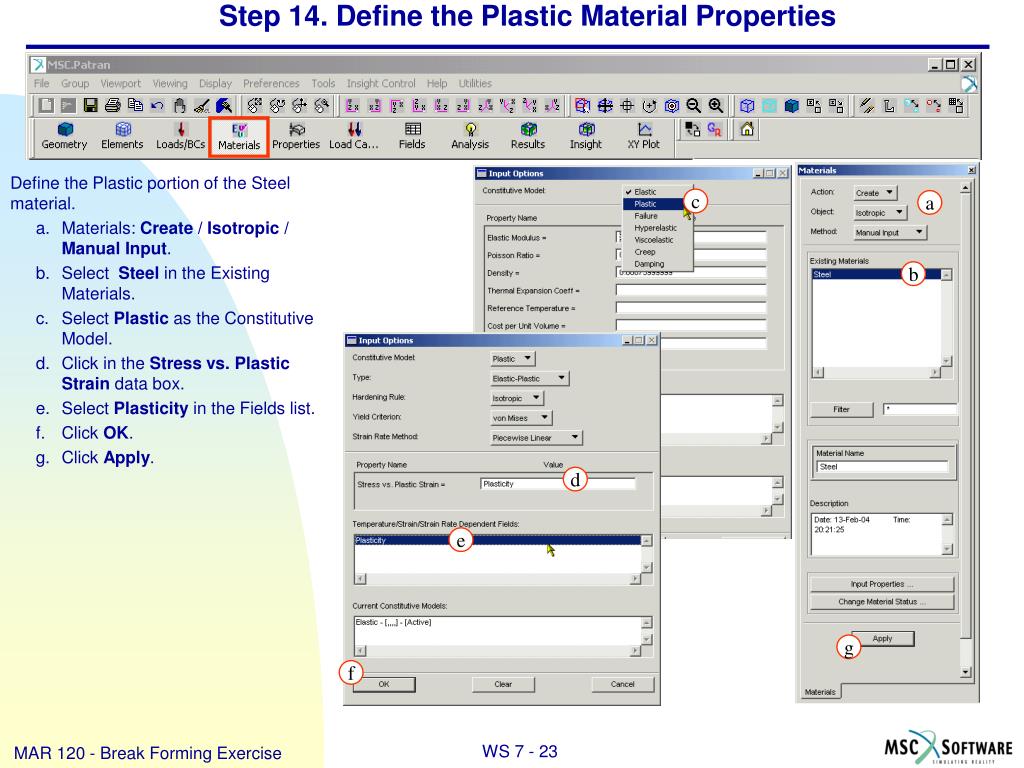Open the Preferences menu
The height and width of the screenshot is (768, 1024).
click(x=271, y=84)
